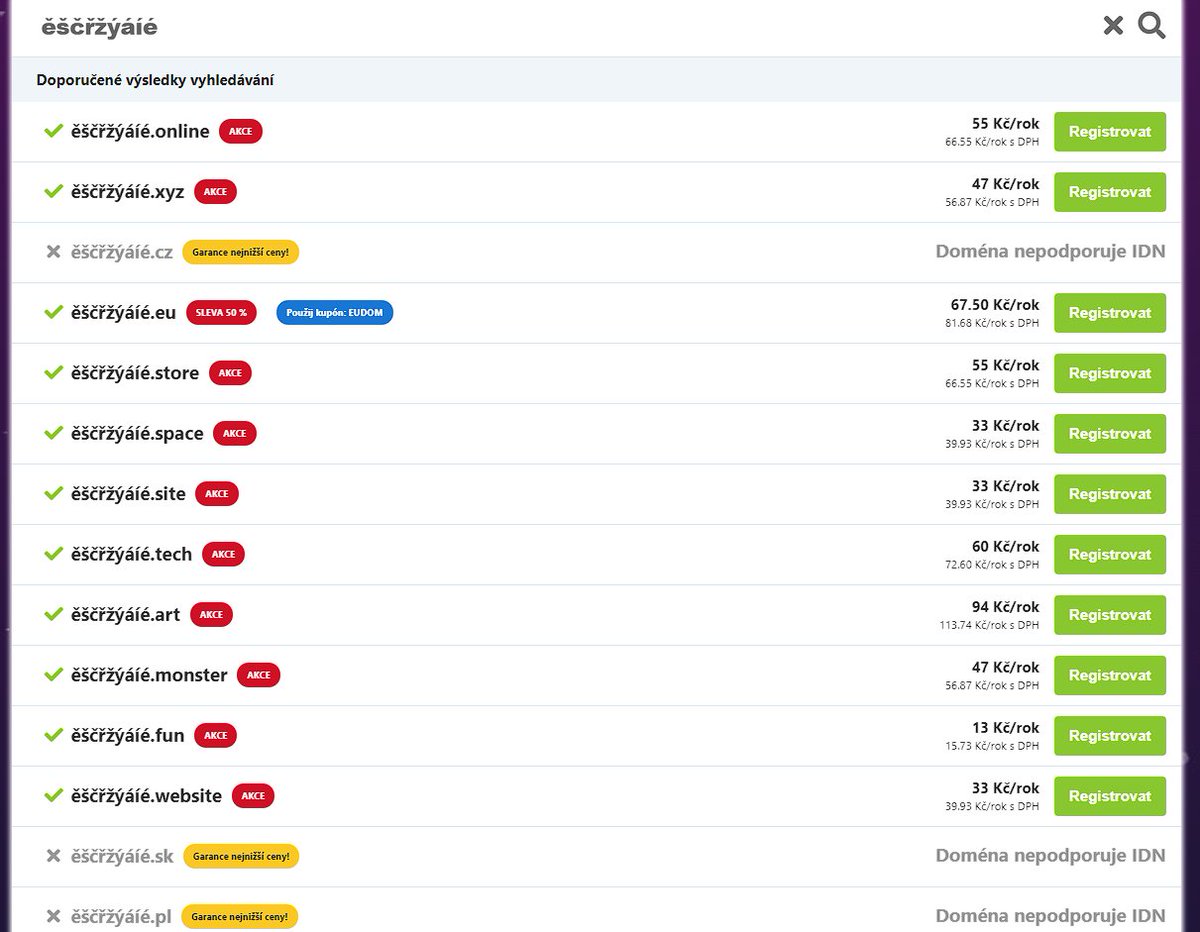Click the green checkmark beside ěščřžýáíé.space
This screenshot has height=932, width=1200.
click(54, 433)
